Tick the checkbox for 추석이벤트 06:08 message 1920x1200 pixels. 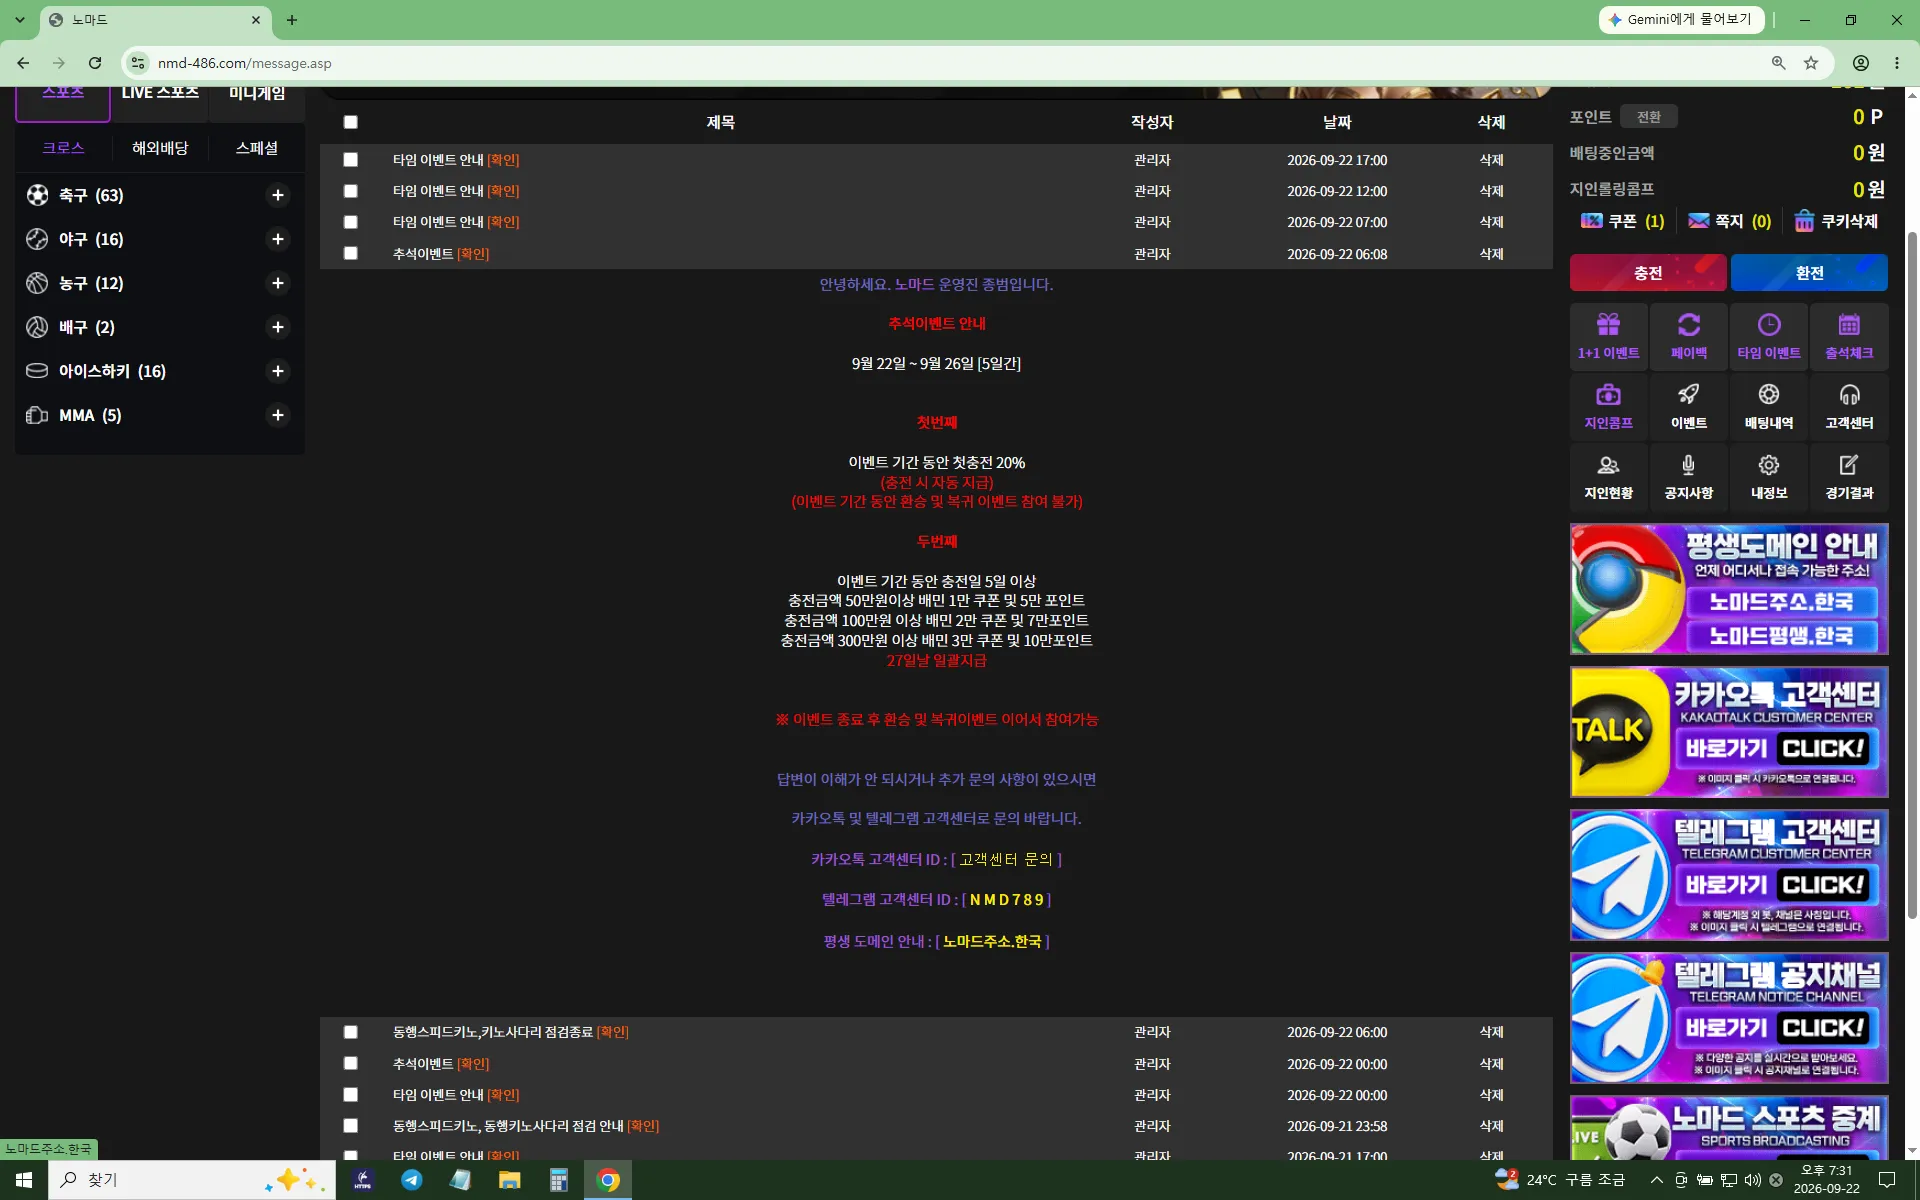click(x=350, y=254)
